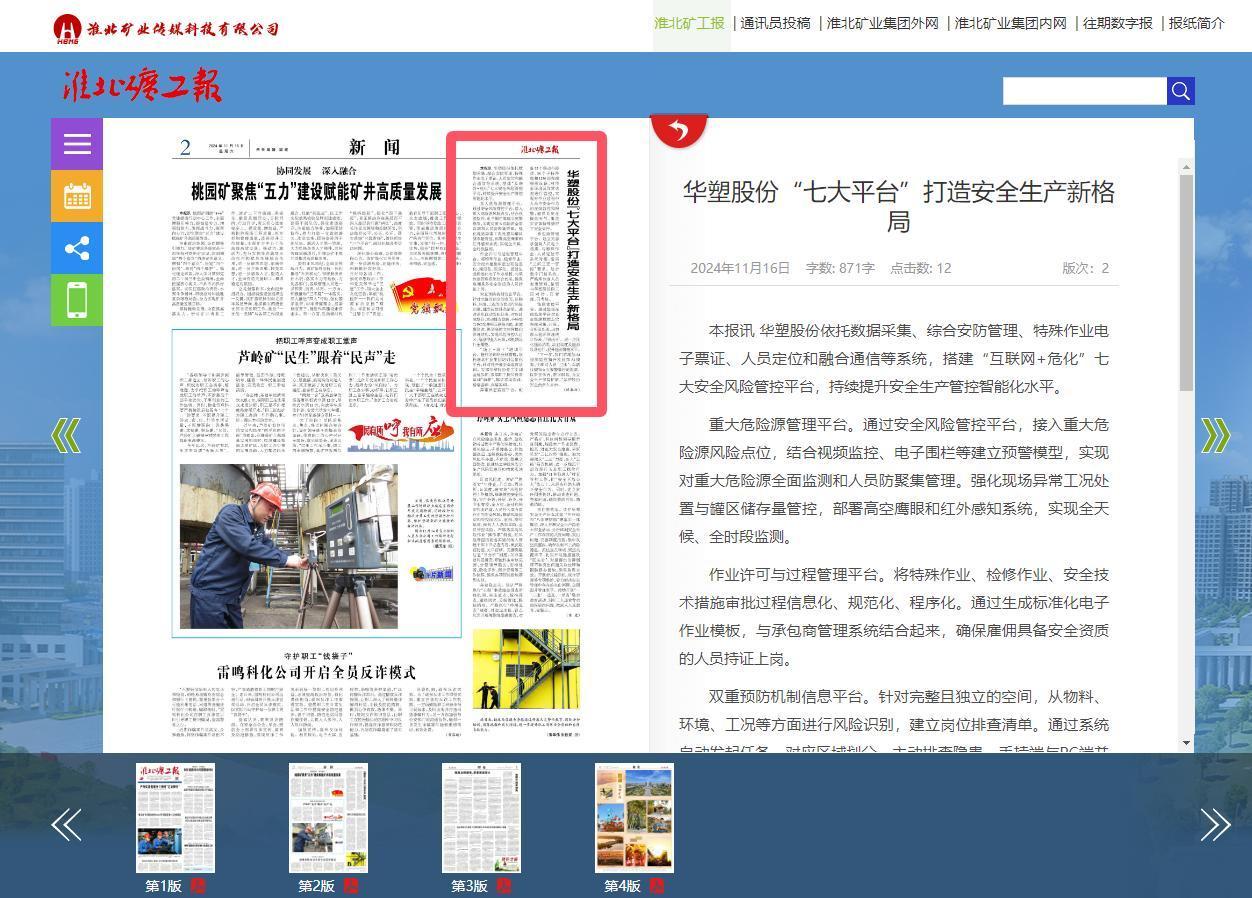Open 往期数字报 archive link

point(1117,23)
